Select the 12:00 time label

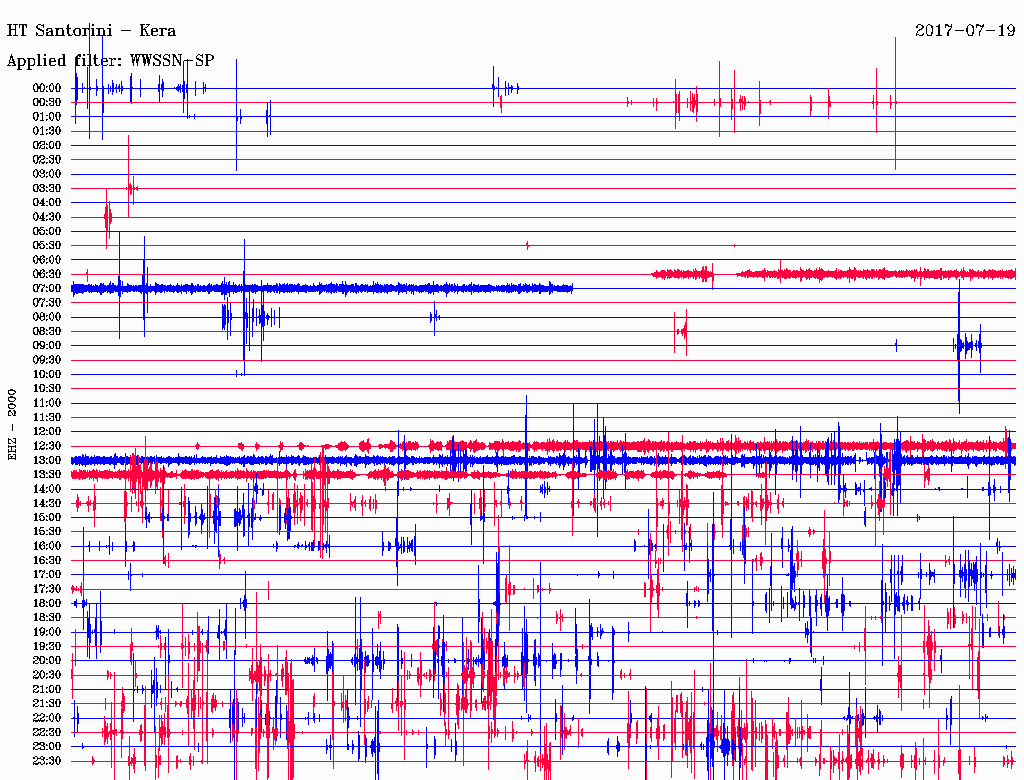(47, 431)
